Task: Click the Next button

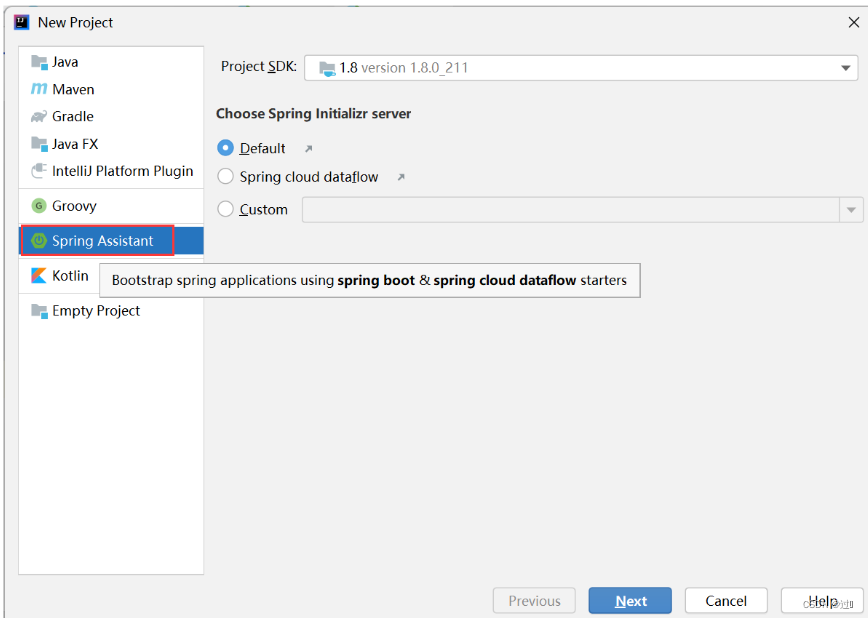Action: coord(630,601)
